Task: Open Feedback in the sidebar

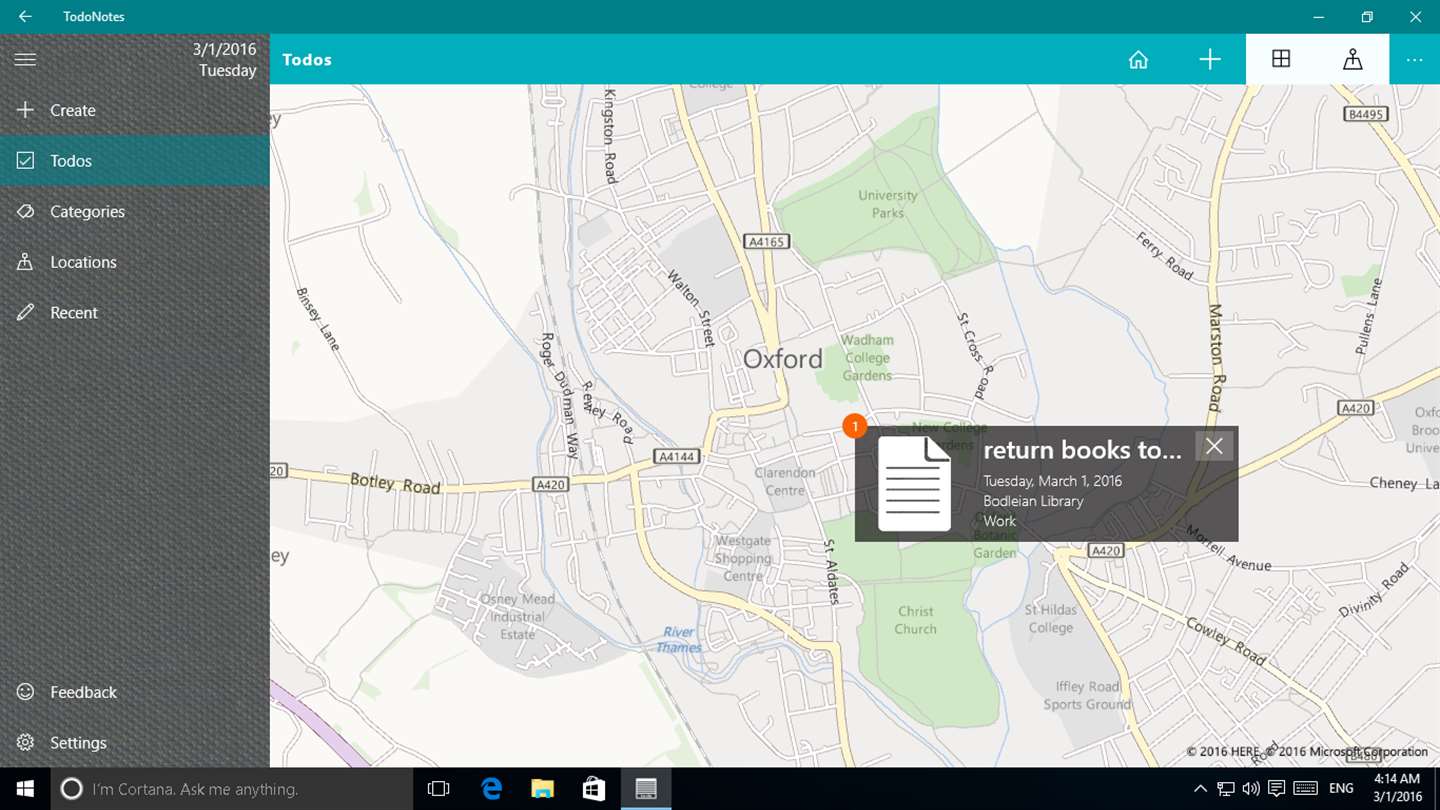Action: pos(135,692)
